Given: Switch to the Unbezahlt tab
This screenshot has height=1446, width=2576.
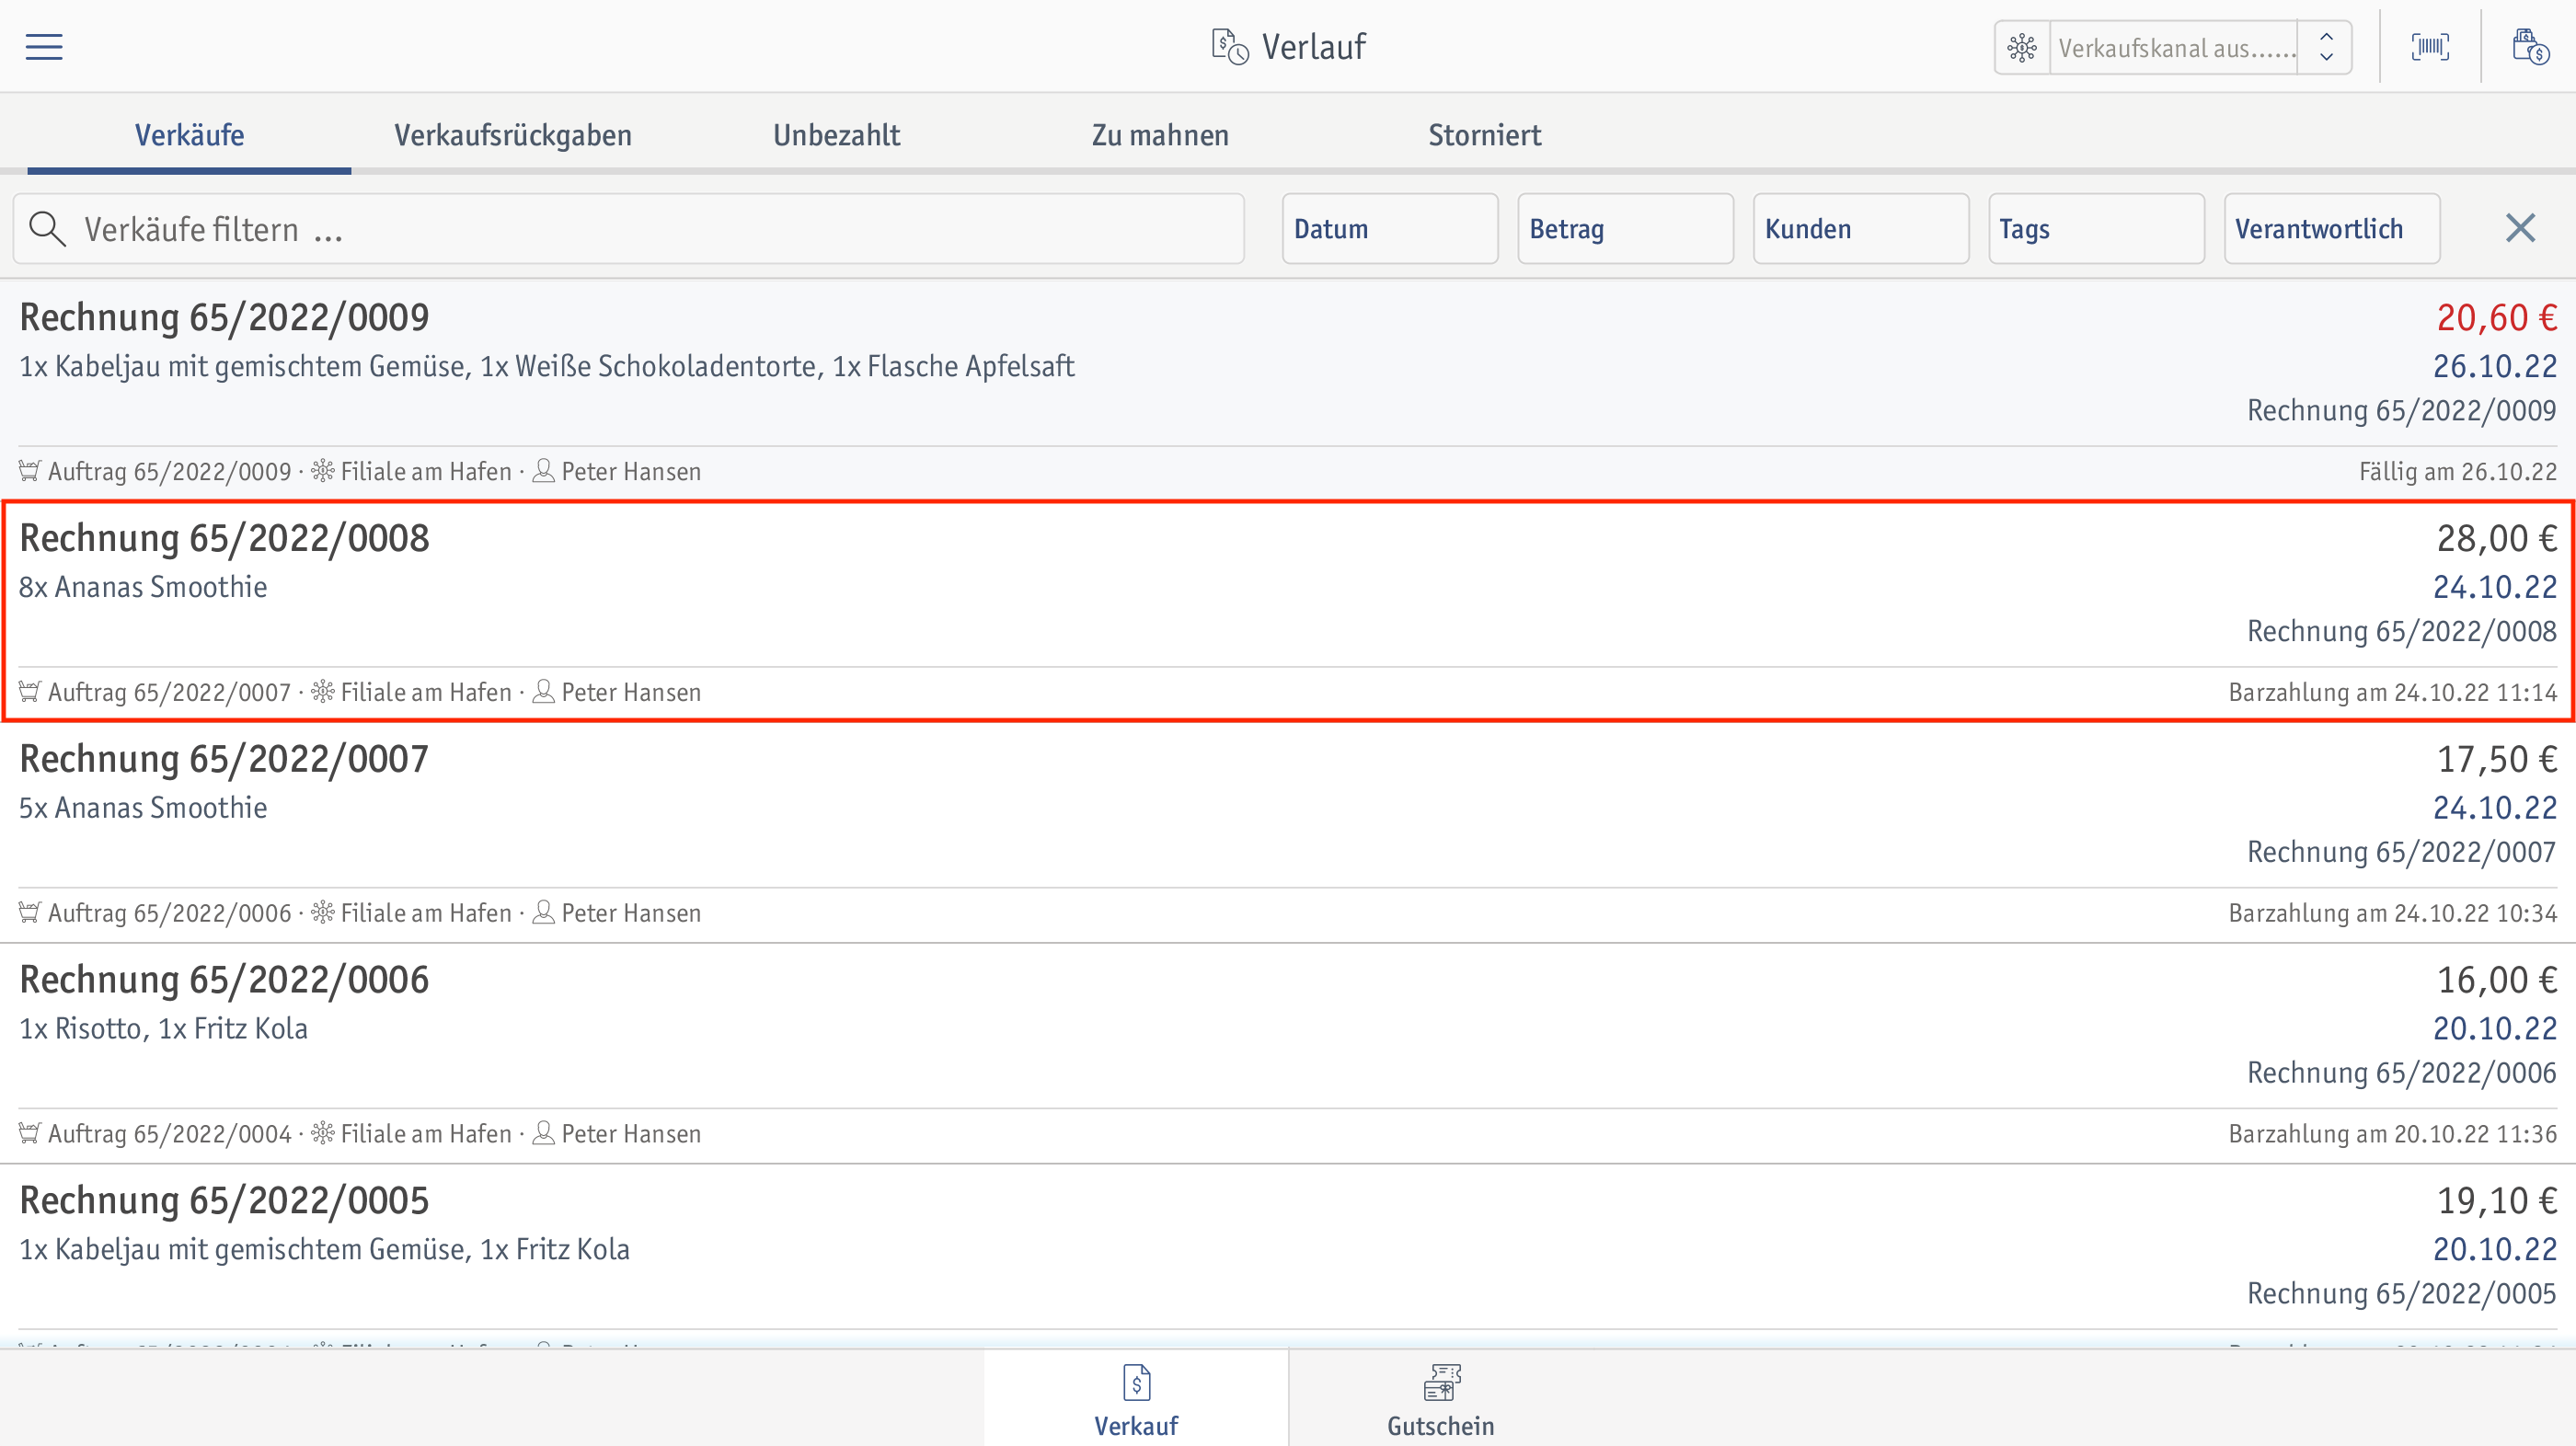Looking at the screenshot, I should (x=837, y=135).
